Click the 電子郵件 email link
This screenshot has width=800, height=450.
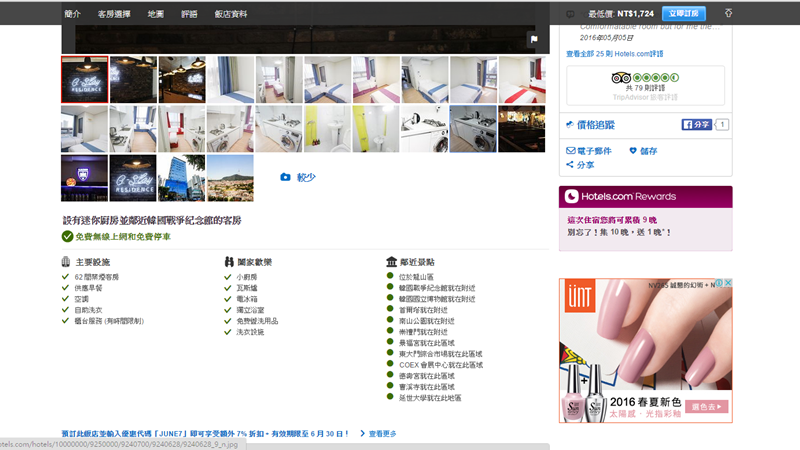[x=594, y=151]
